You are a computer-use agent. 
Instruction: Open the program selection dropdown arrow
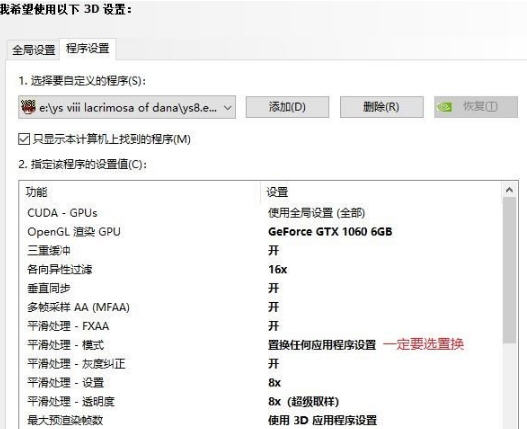(228, 108)
